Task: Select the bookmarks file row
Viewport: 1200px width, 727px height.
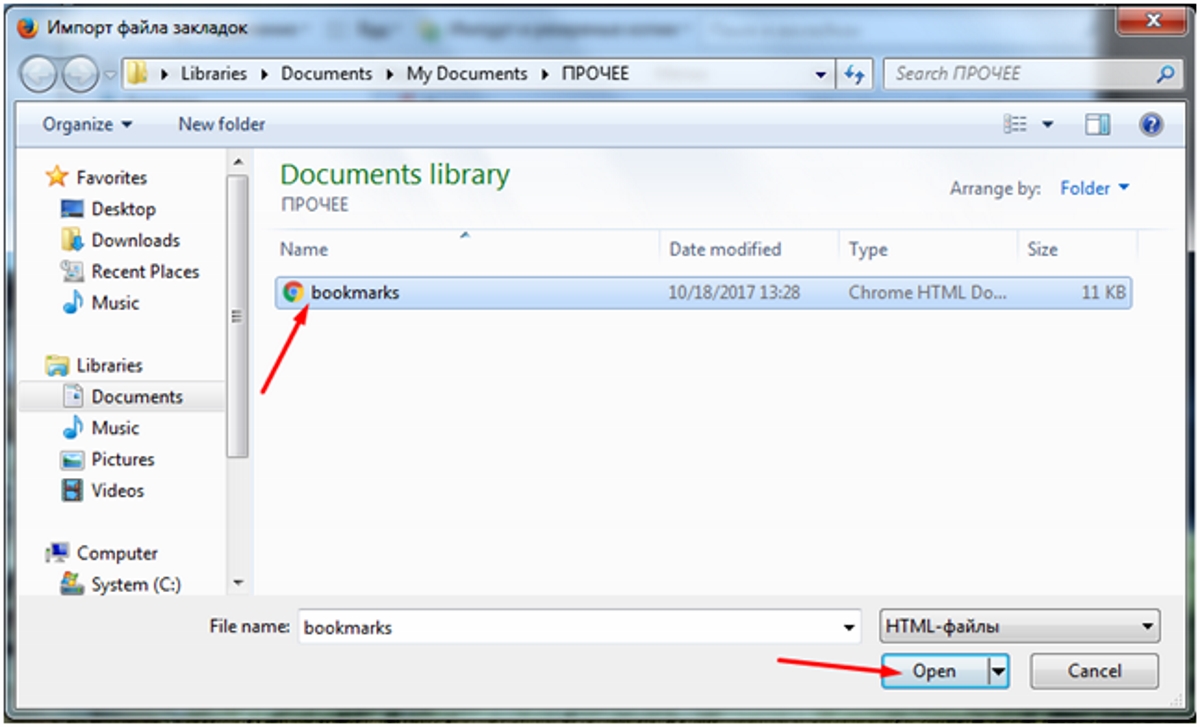Action: pyautogui.click(x=704, y=293)
